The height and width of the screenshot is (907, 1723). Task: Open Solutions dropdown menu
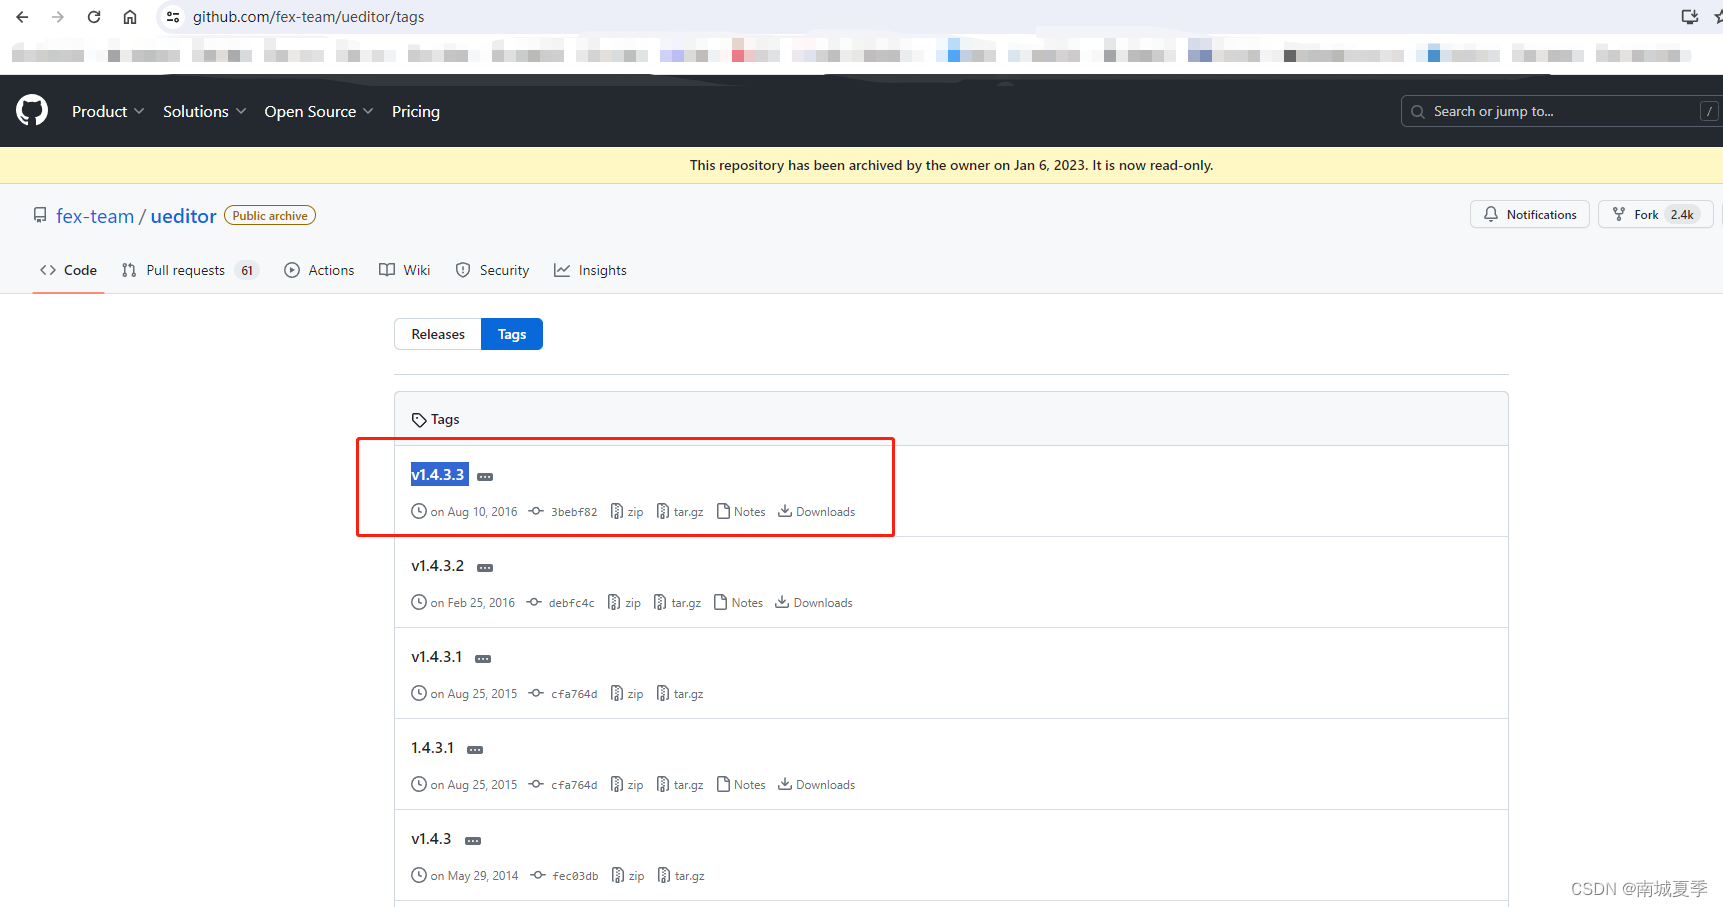tap(204, 111)
